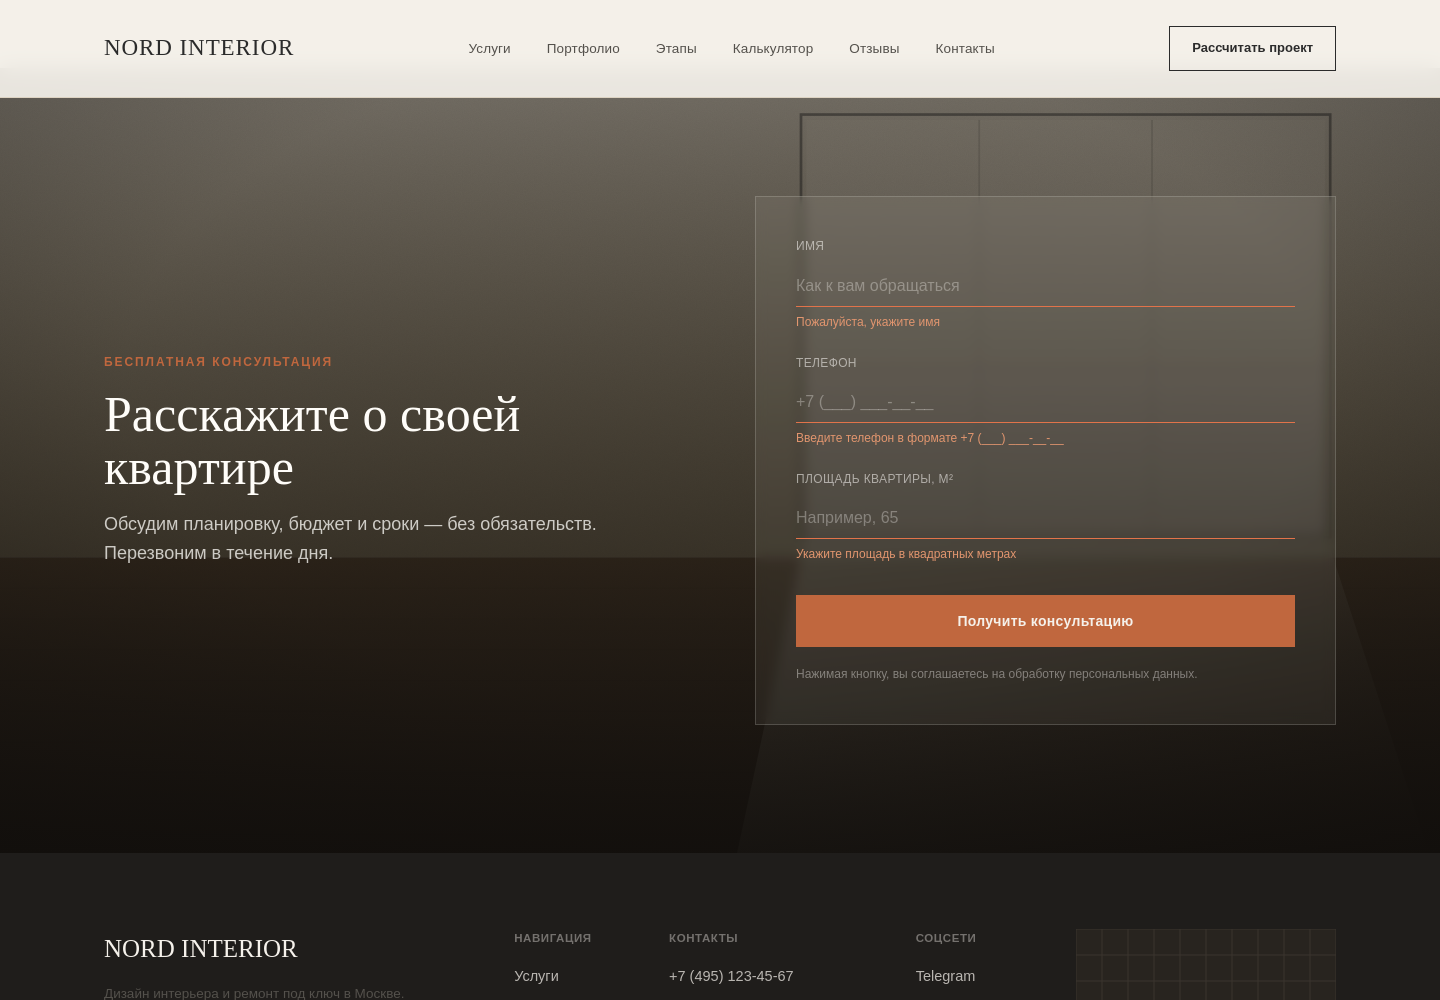
Task: Call the +7 (495) 123-45-67 footer number
Action: point(731,976)
